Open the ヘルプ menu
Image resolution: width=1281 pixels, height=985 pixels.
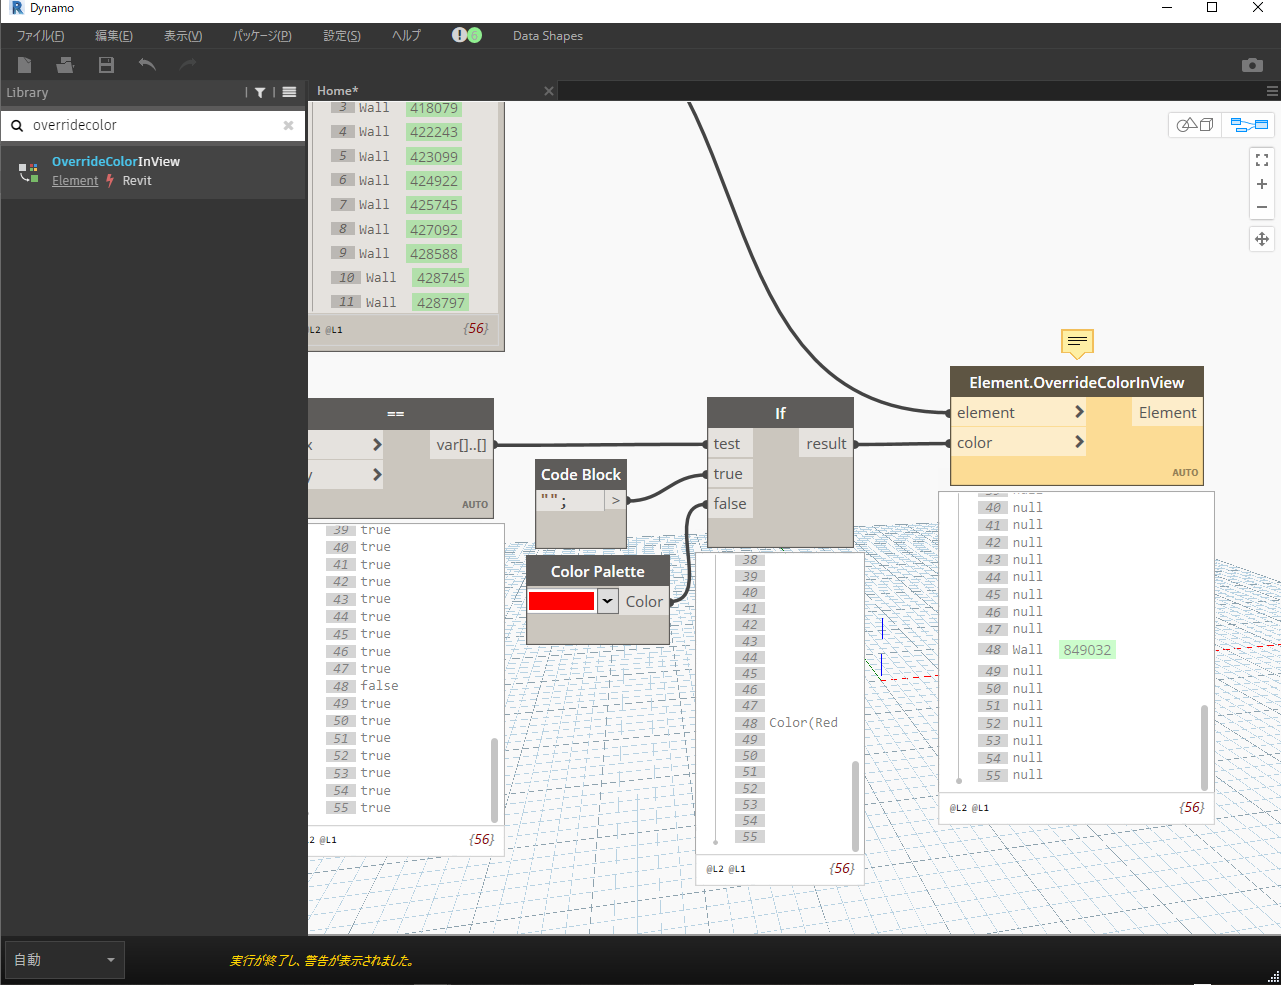(x=406, y=36)
